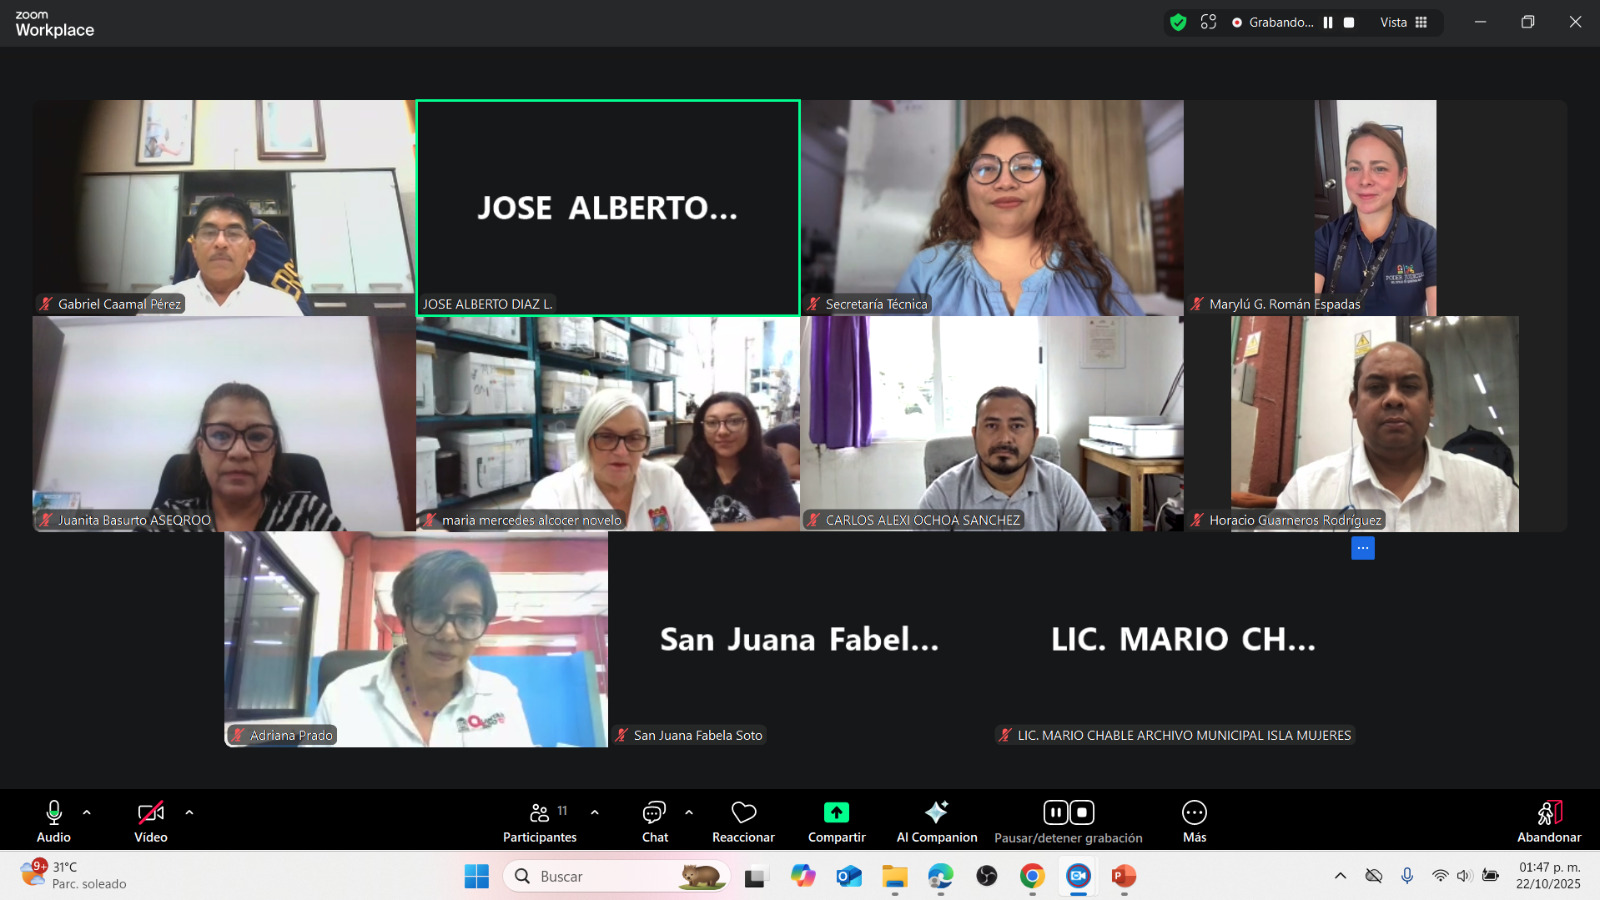The image size is (1600, 900).
Task: Stop recording in the top bar
Action: tap(1349, 22)
